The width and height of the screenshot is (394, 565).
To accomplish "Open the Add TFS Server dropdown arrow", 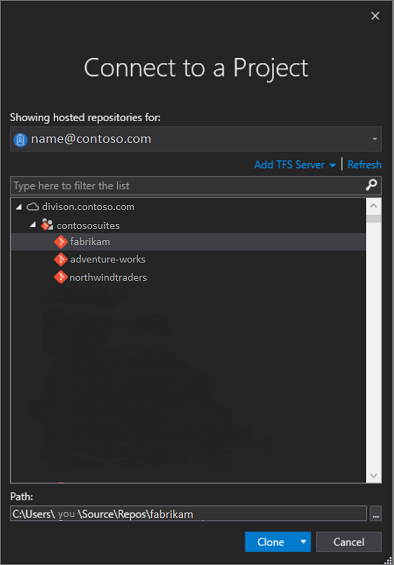I will [332, 165].
